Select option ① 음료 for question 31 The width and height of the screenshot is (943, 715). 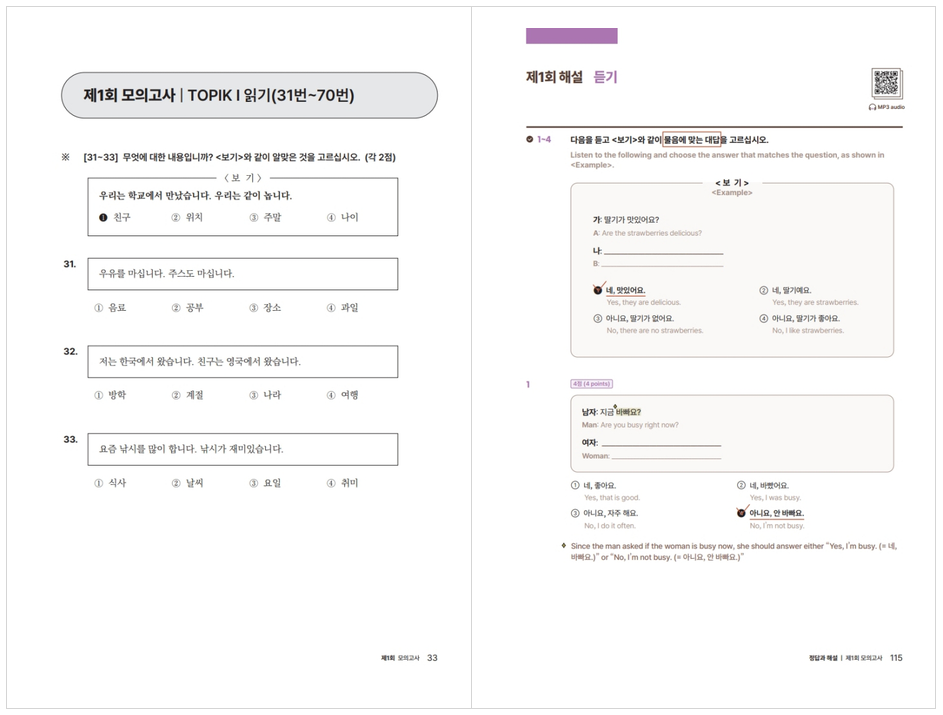110,308
